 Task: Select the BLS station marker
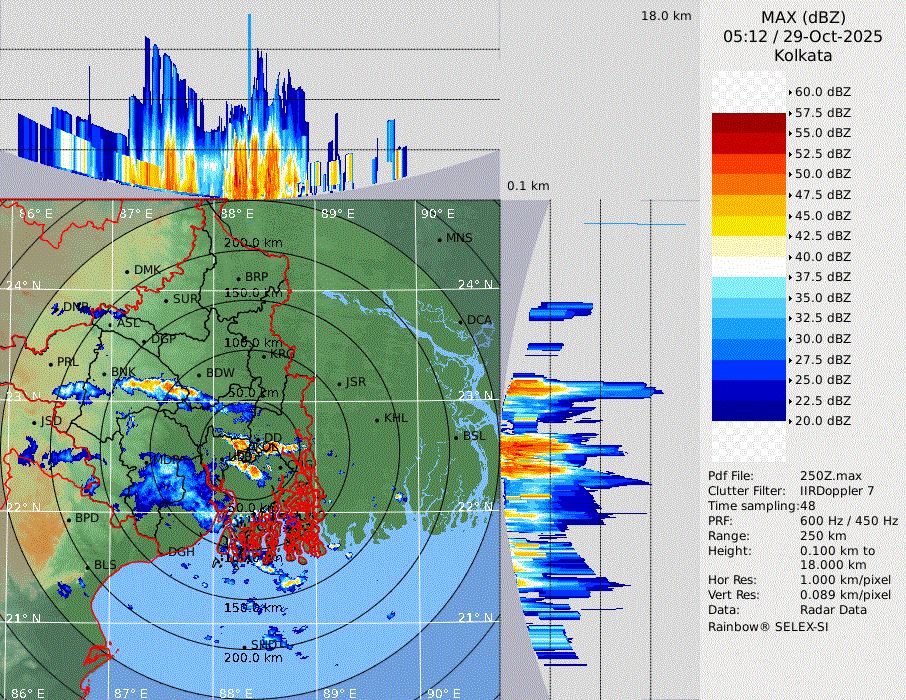88,567
